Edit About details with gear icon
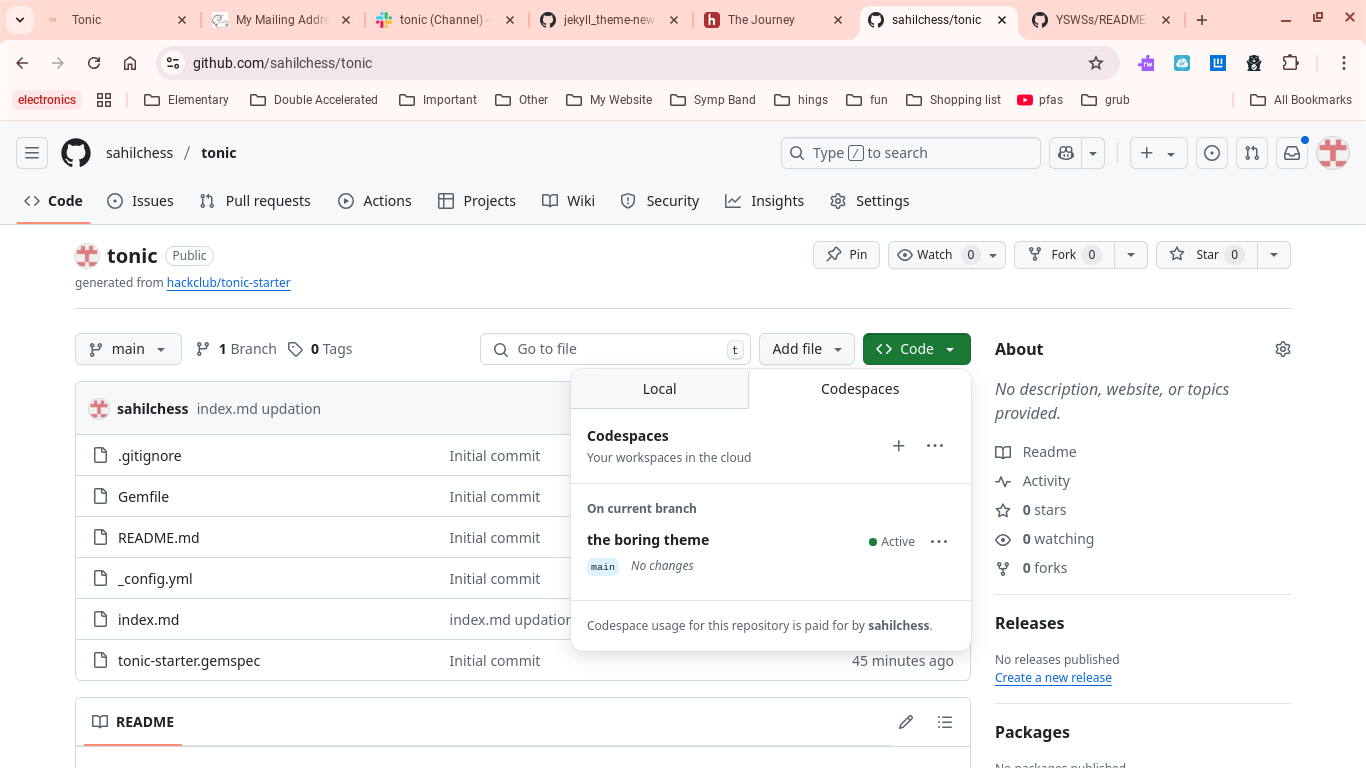1366x768 pixels. pos(1283,349)
